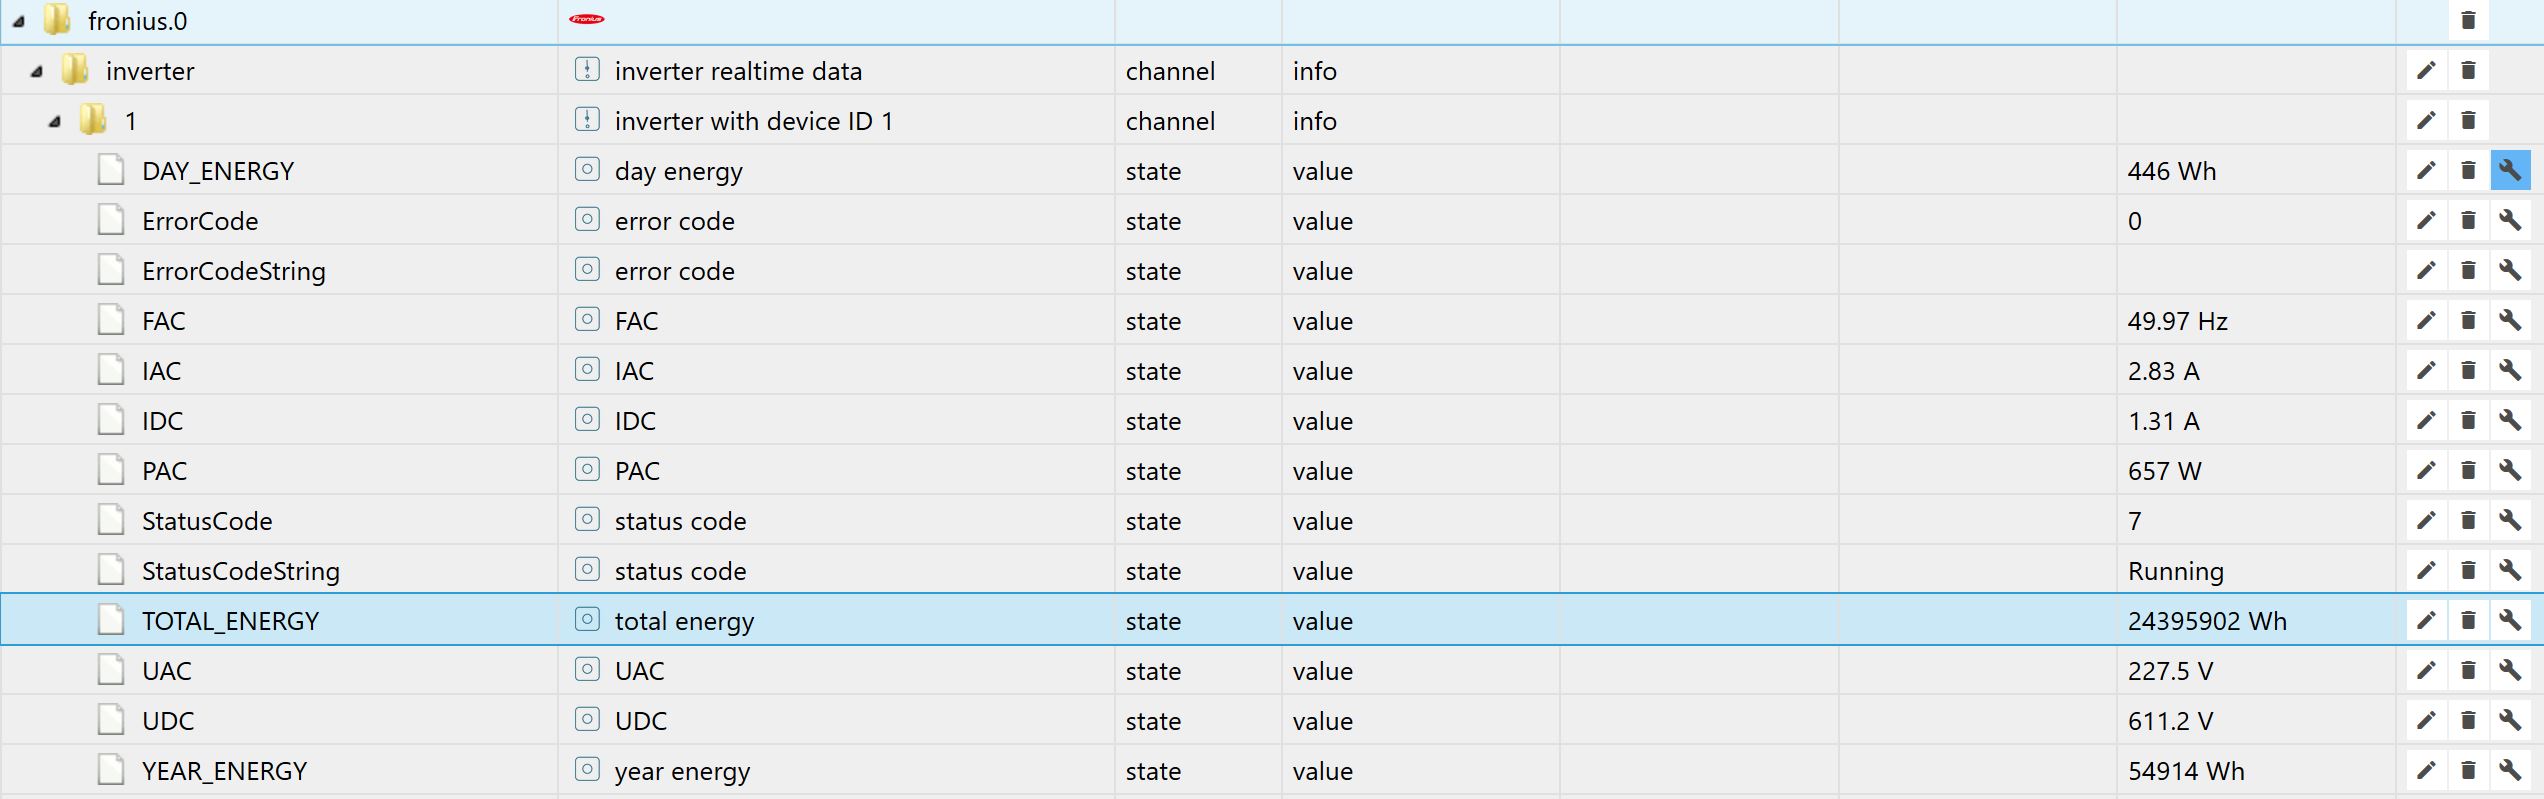Edit the TOTAL_ENERGY object
This screenshot has height=799, width=2544.
pyautogui.click(x=2426, y=620)
